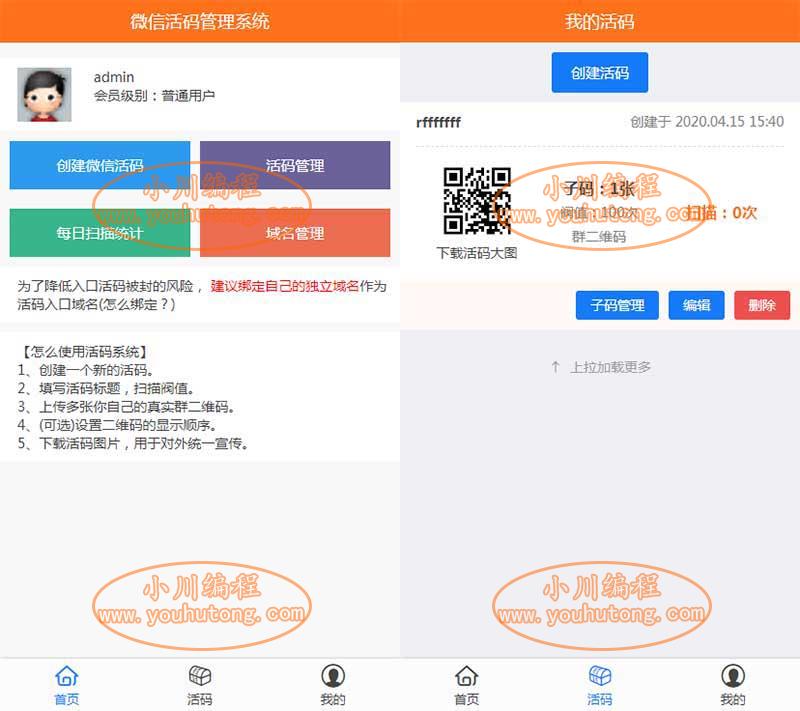Click the home icon in left screen's bottom bar

pos(66,676)
